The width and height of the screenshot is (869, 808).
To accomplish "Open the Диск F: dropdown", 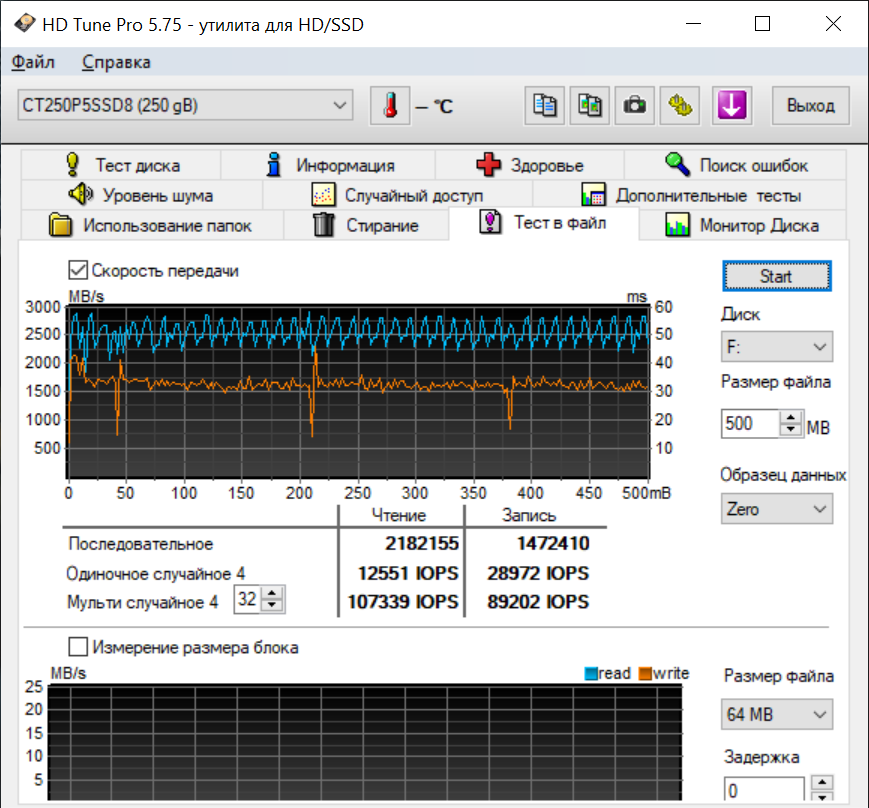I will (776, 347).
